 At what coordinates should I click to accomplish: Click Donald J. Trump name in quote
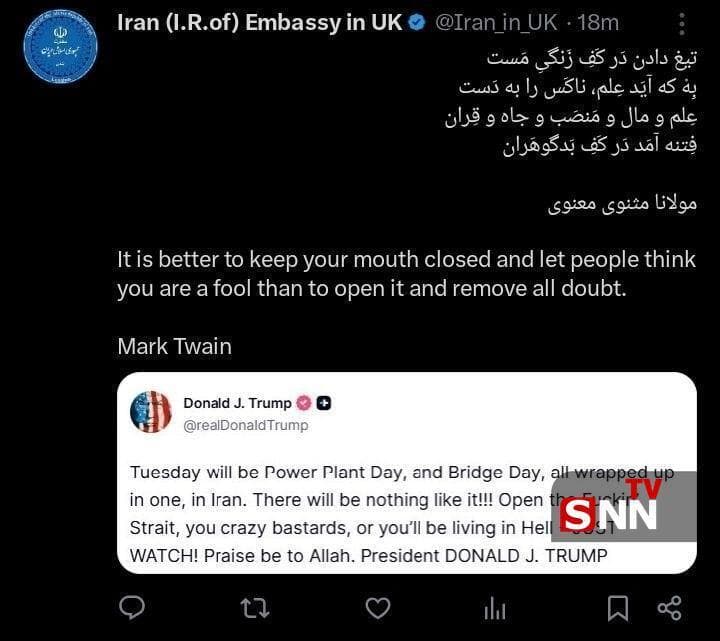(x=237, y=403)
